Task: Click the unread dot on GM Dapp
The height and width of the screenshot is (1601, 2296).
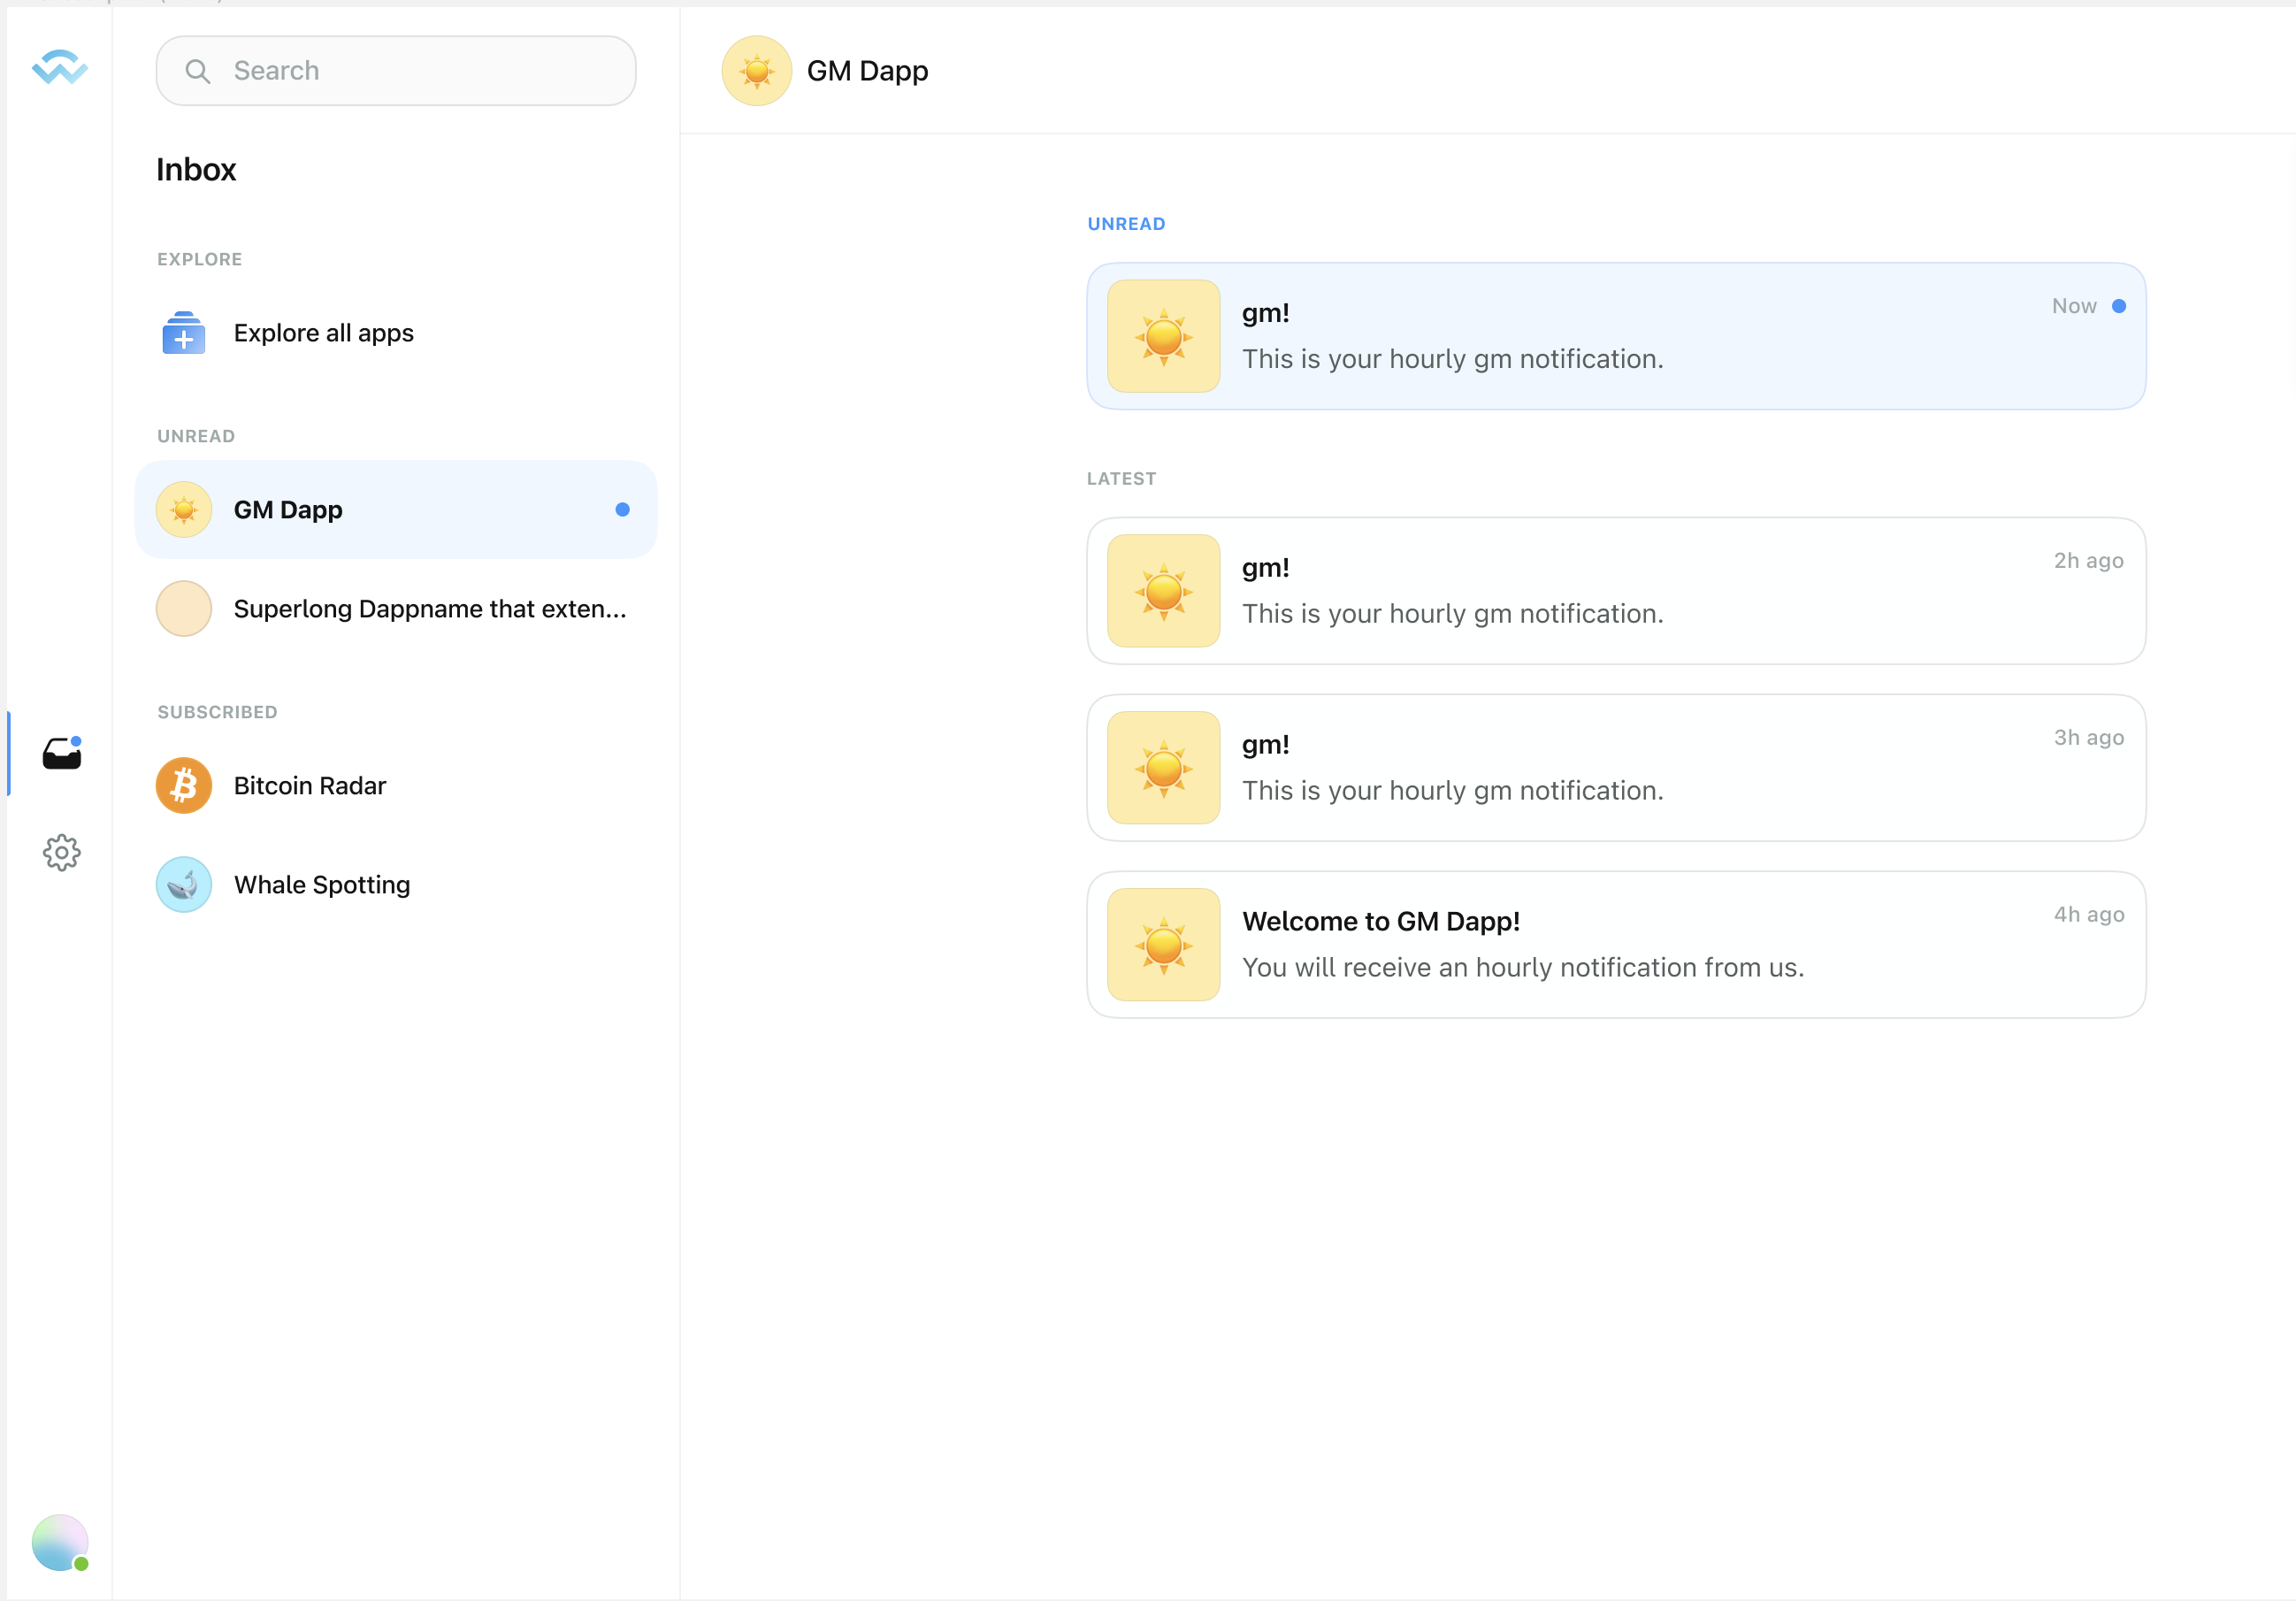Action: click(x=623, y=509)
